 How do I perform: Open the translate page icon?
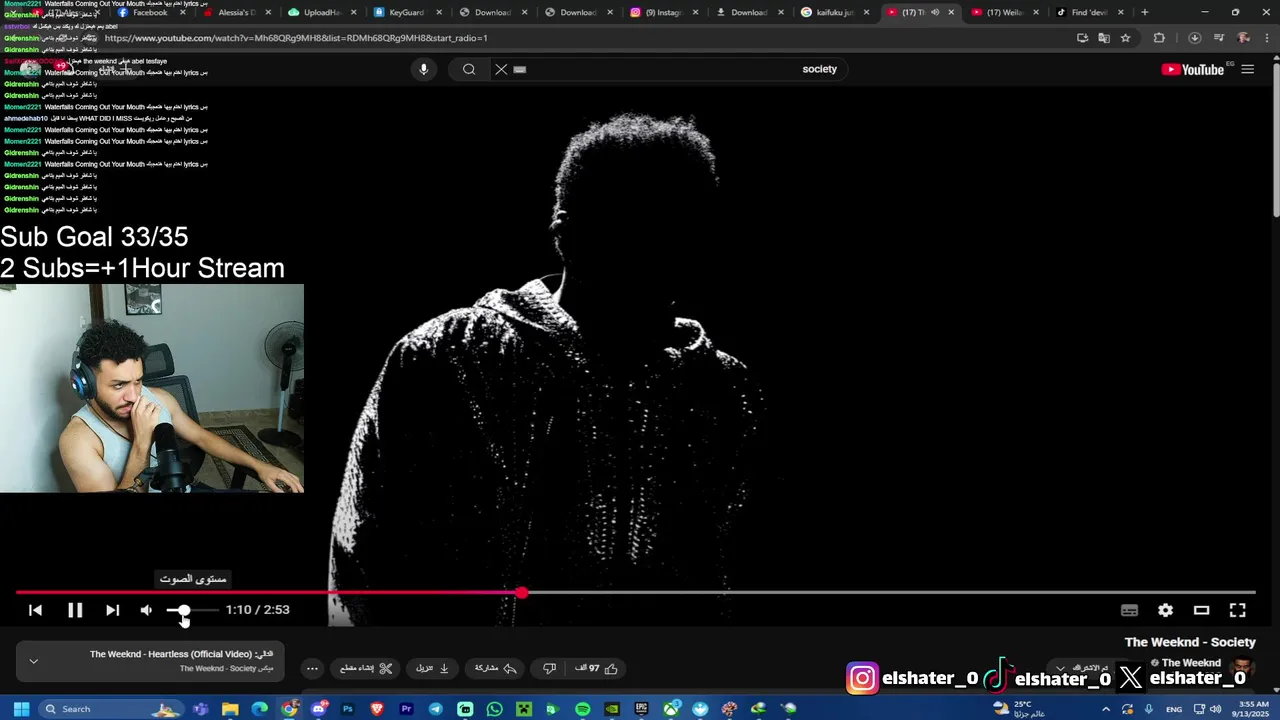[x=1103, y=38]
